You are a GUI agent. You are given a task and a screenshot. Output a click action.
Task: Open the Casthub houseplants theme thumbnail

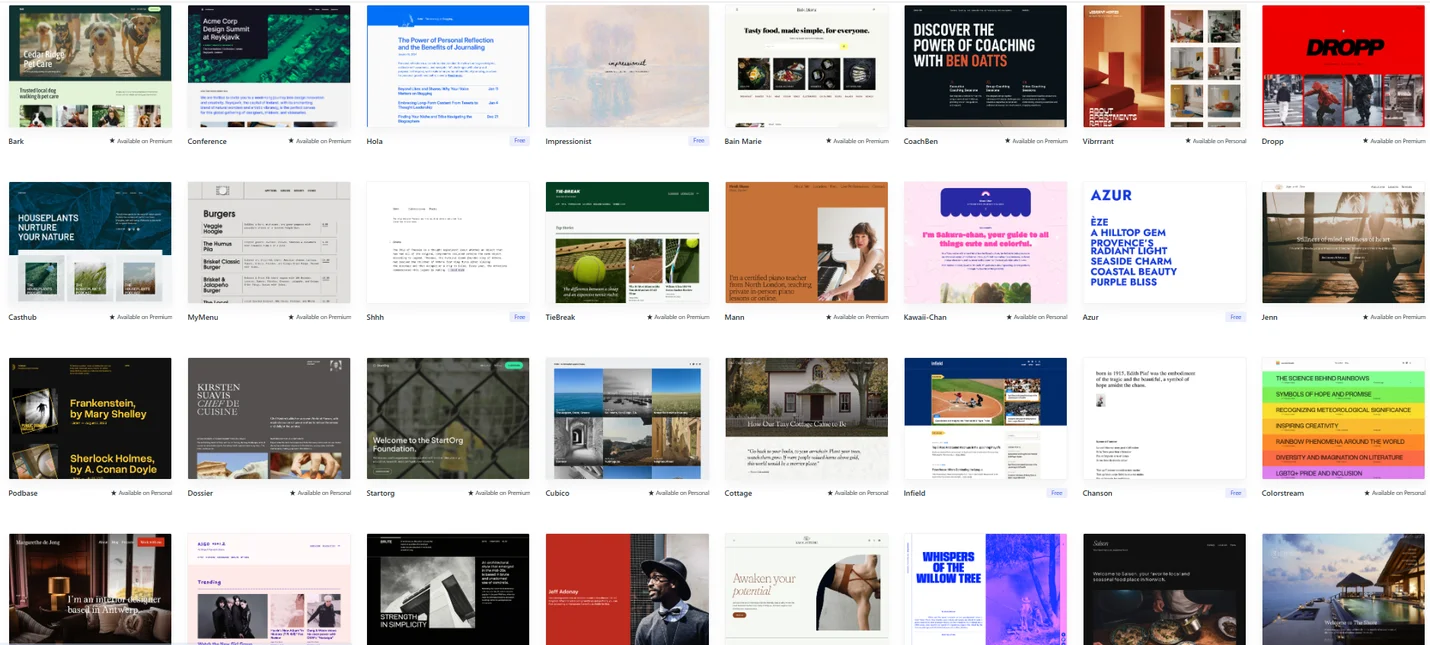pos(90,243)
